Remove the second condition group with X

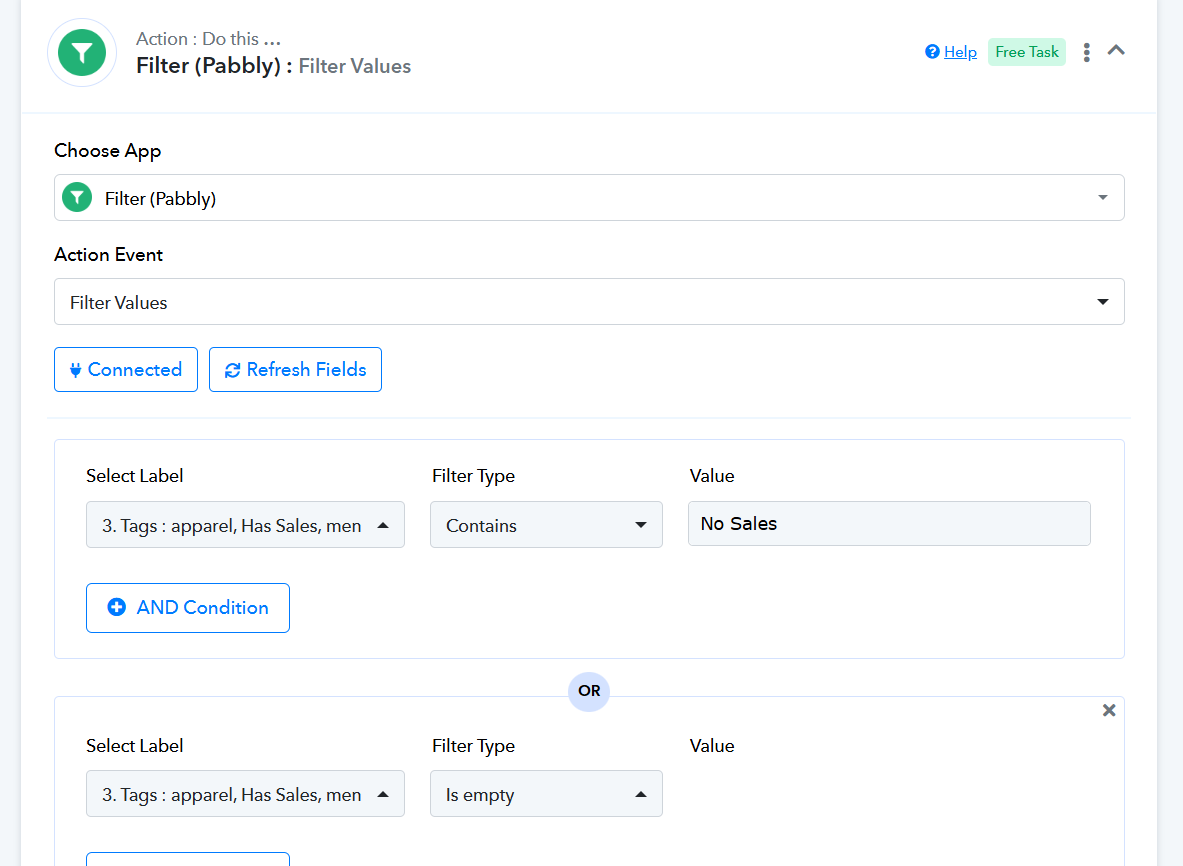(1108, 710)
